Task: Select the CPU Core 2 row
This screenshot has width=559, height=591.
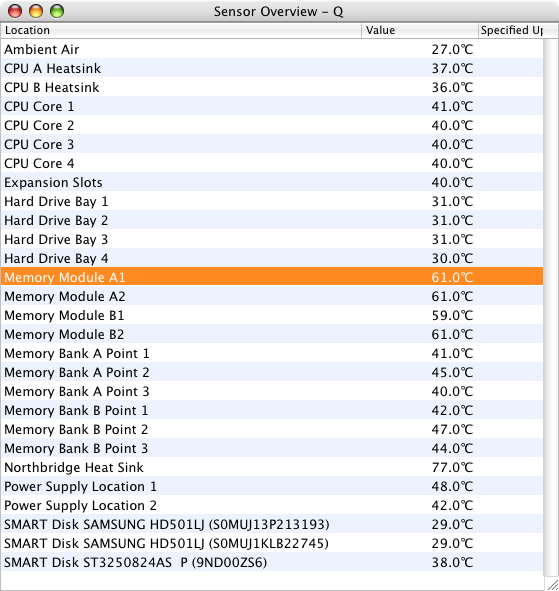Action: (x=272, y=125)
